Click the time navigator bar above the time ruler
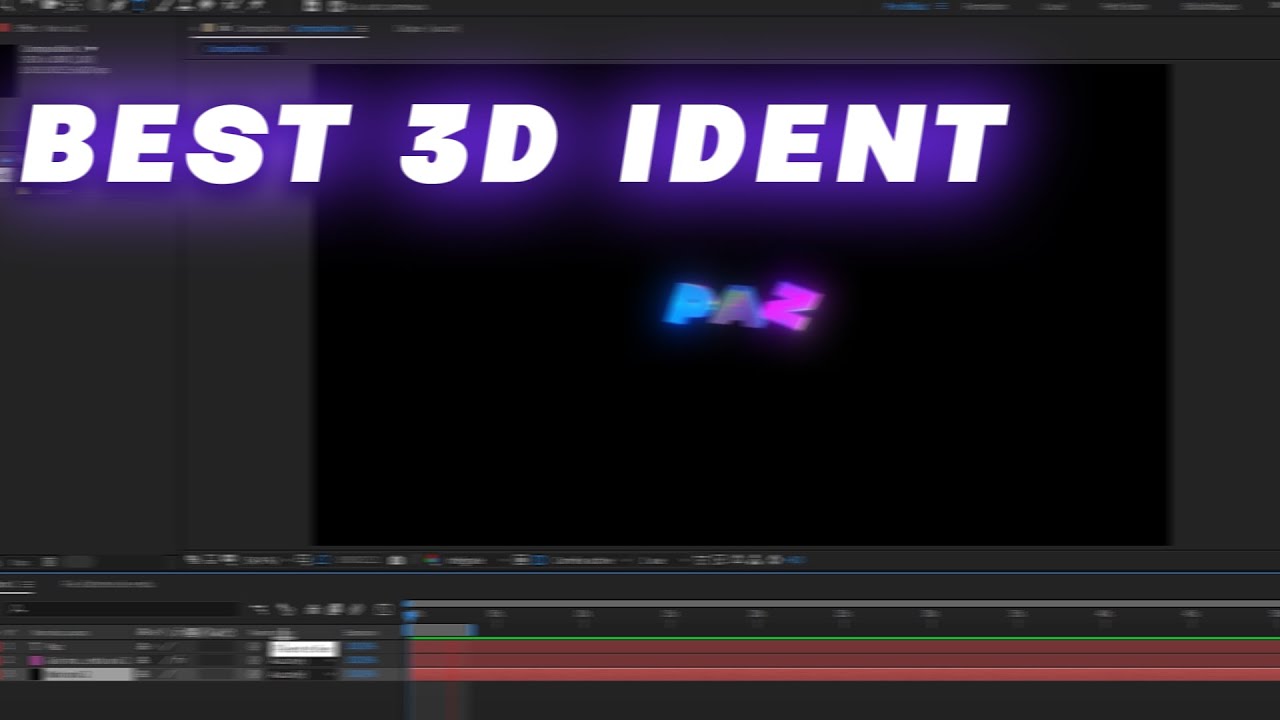The height and width of the screenshot is (720, 1280). point(841,604)
